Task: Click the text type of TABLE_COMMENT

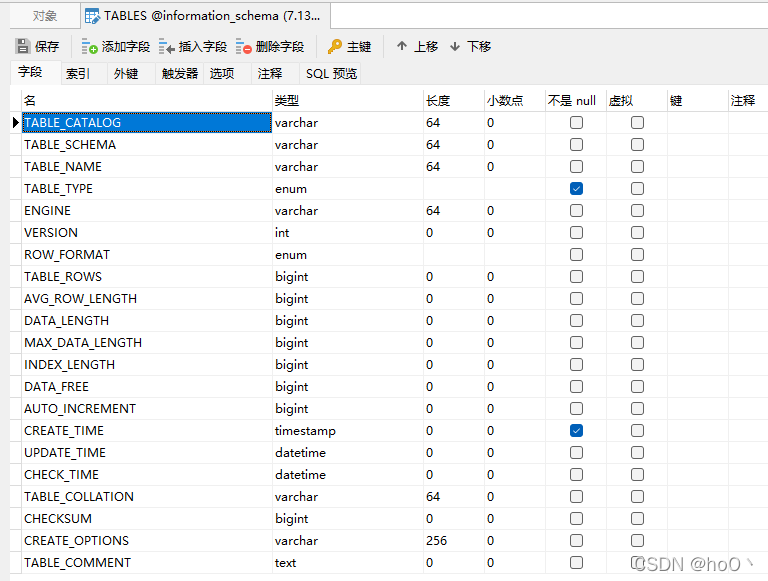Action: click(286, 562)
